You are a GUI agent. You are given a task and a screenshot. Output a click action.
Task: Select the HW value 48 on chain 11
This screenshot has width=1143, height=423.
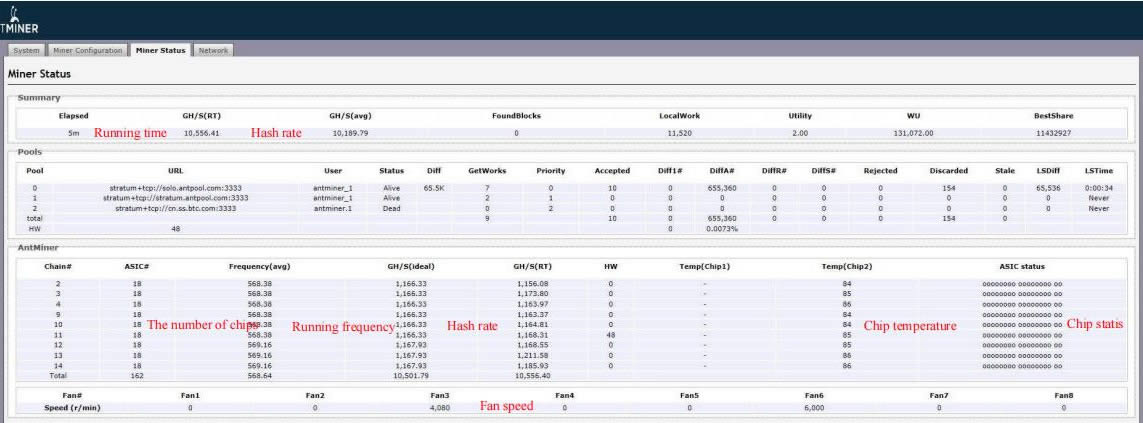click(x=610, y=334)
